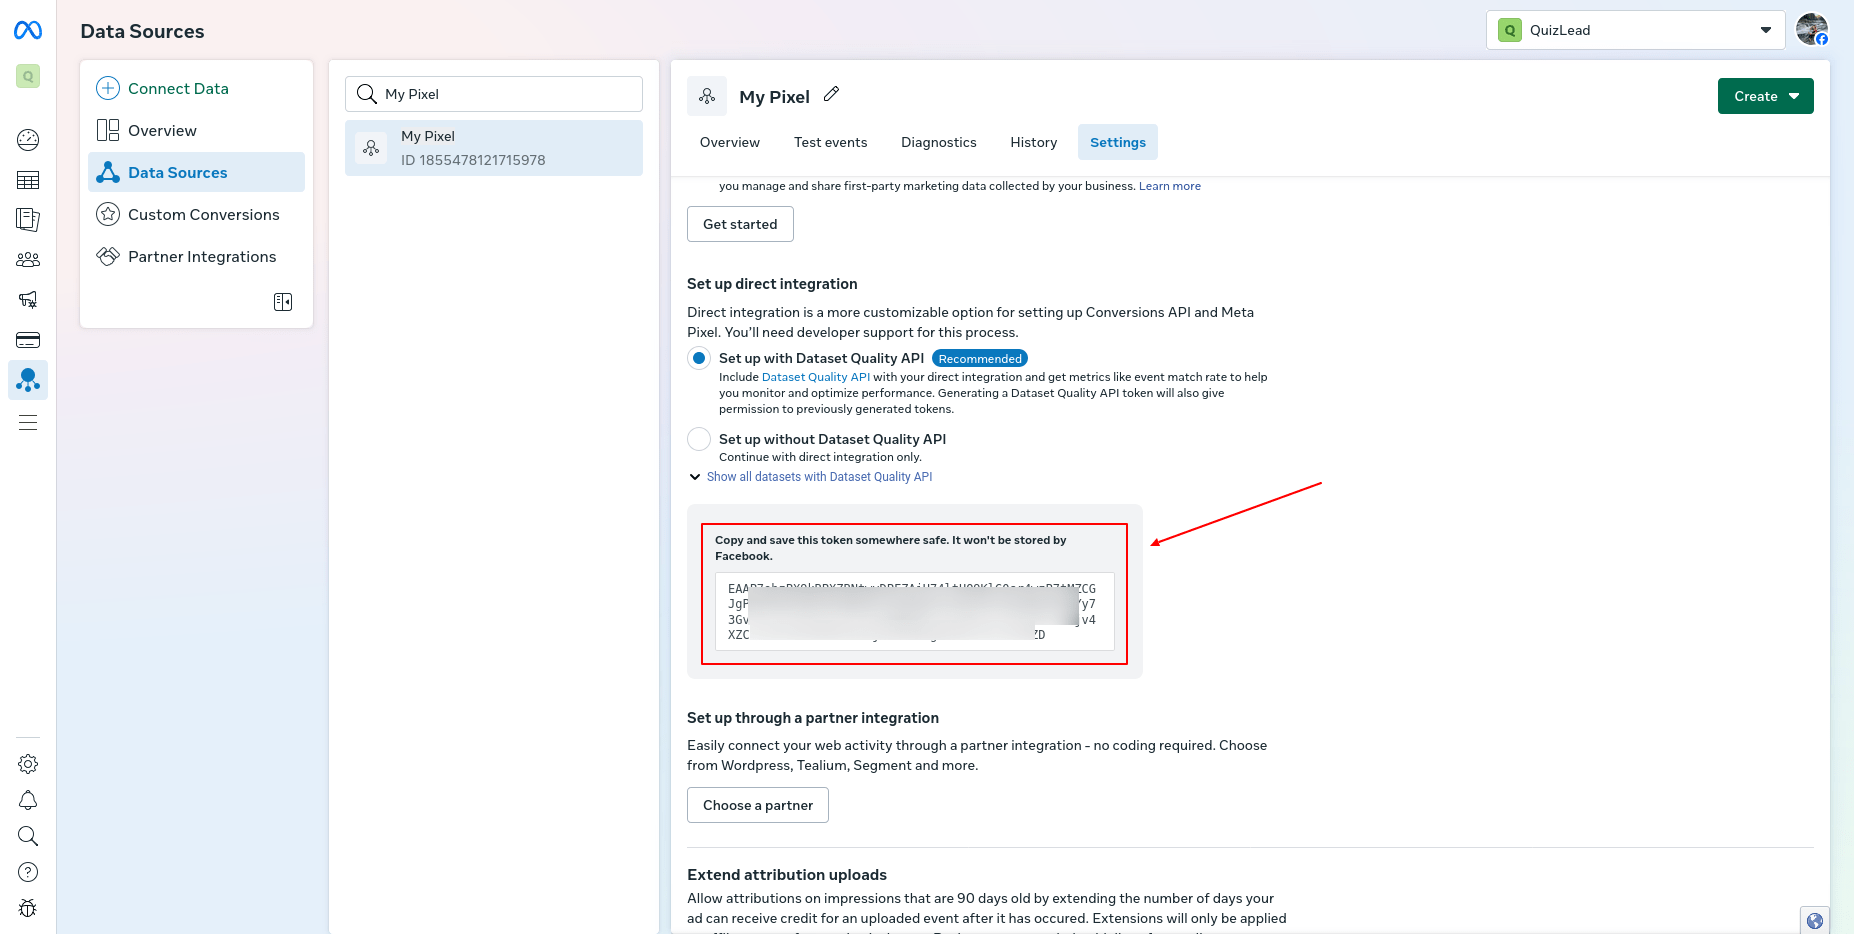This screenshot has width=1854, height=934.
Task: Select the My Pixel dataset row in the list
Action: coord(494,148)
